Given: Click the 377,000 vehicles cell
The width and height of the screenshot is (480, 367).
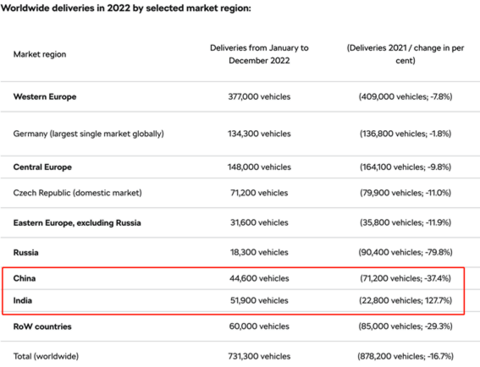Looking at the screenshot, I should 259,97.
